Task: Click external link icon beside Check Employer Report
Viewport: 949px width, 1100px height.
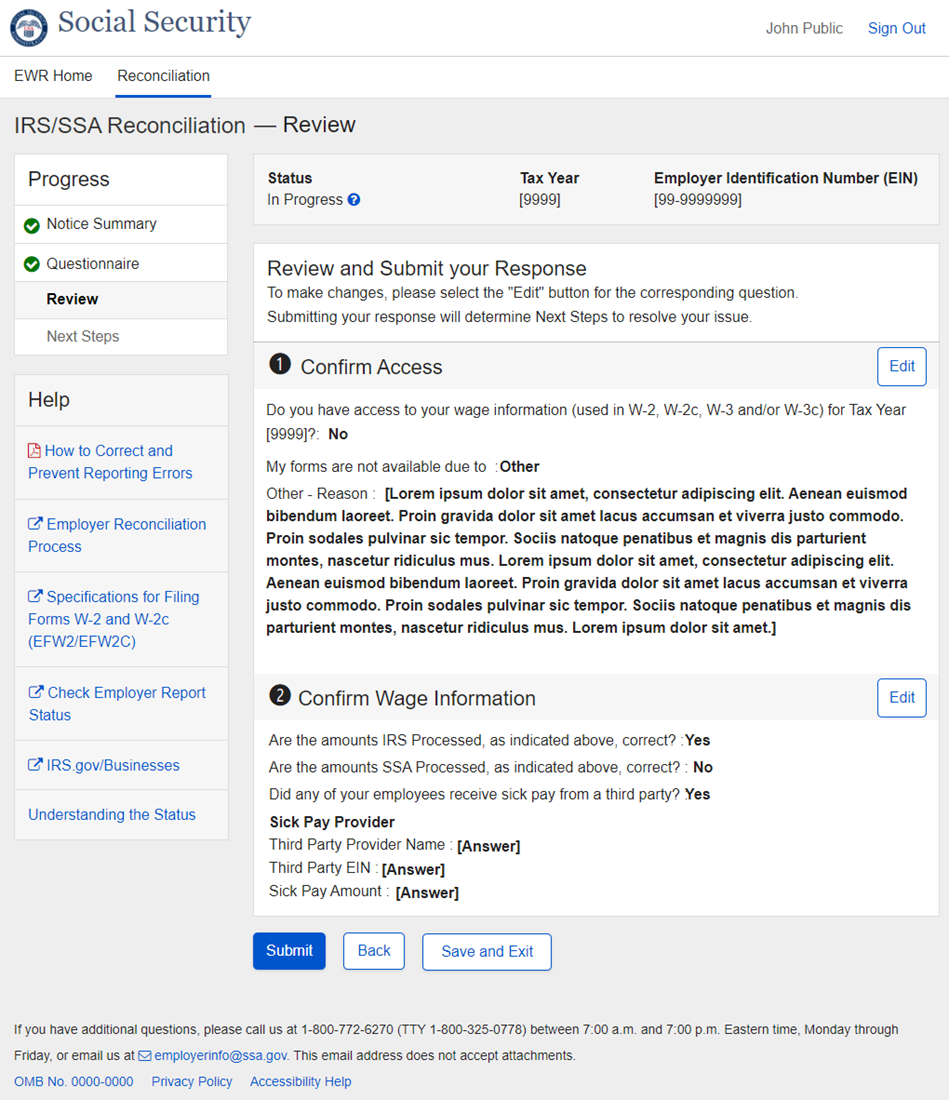Action: (35, 693)
